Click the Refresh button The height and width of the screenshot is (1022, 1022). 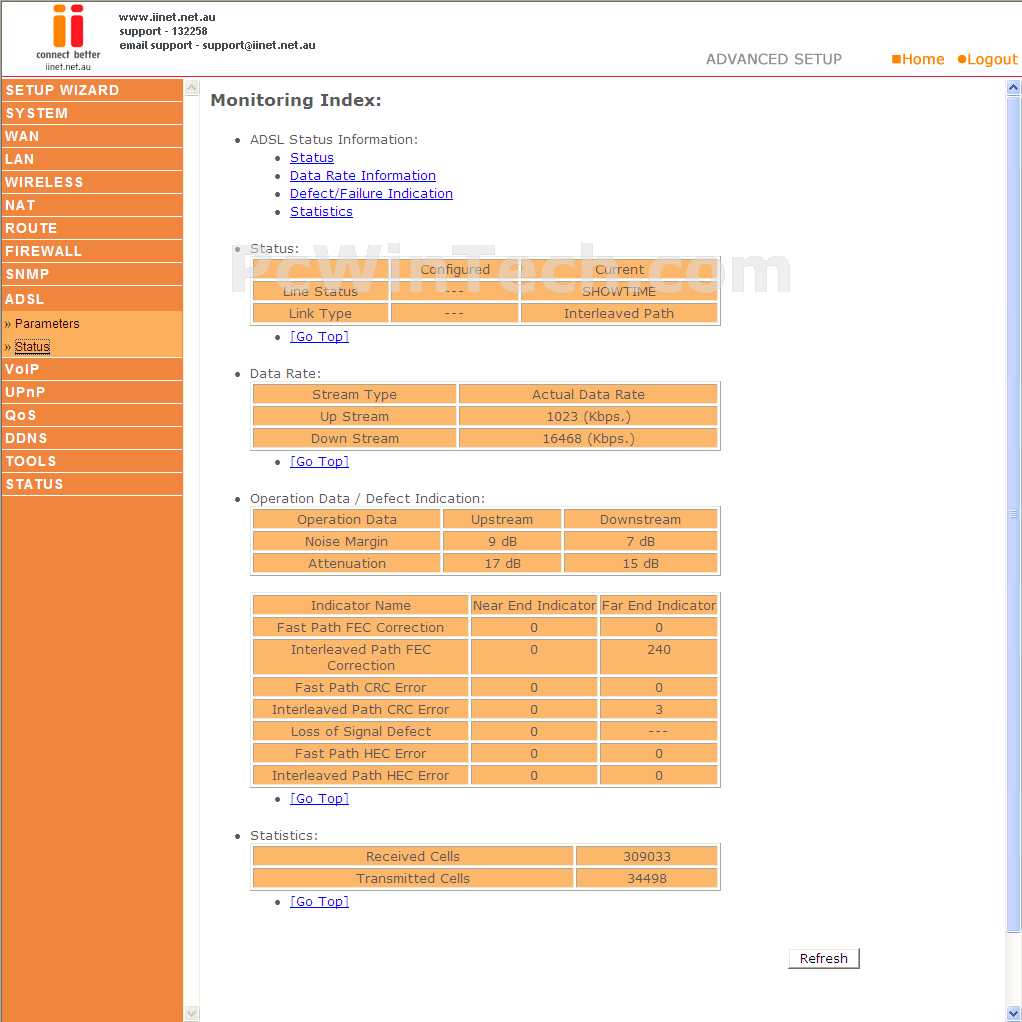[x=823, y=958]
